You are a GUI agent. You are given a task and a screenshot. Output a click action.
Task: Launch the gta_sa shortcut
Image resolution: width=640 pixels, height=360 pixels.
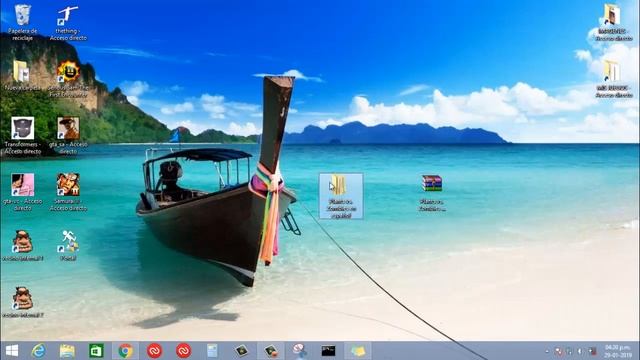68,136
